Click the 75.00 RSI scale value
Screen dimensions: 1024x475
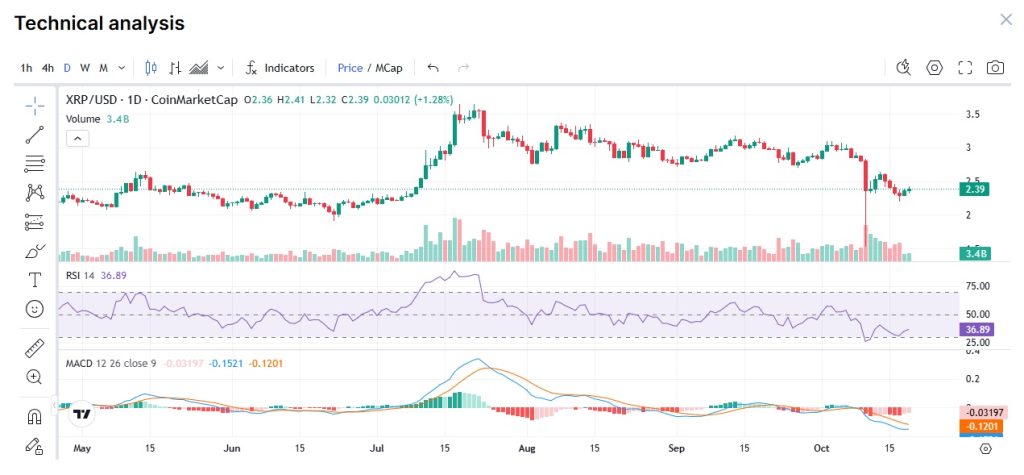978,286
